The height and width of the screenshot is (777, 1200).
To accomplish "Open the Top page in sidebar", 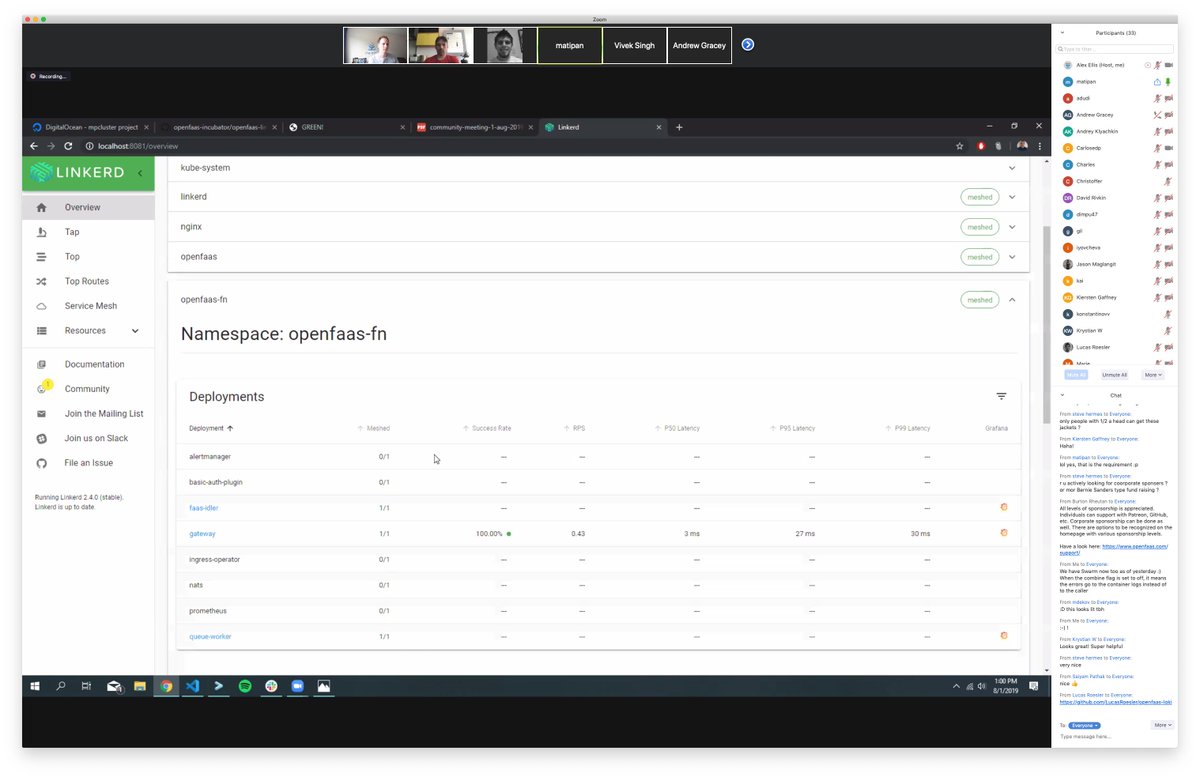I will (x=88, y=257).
